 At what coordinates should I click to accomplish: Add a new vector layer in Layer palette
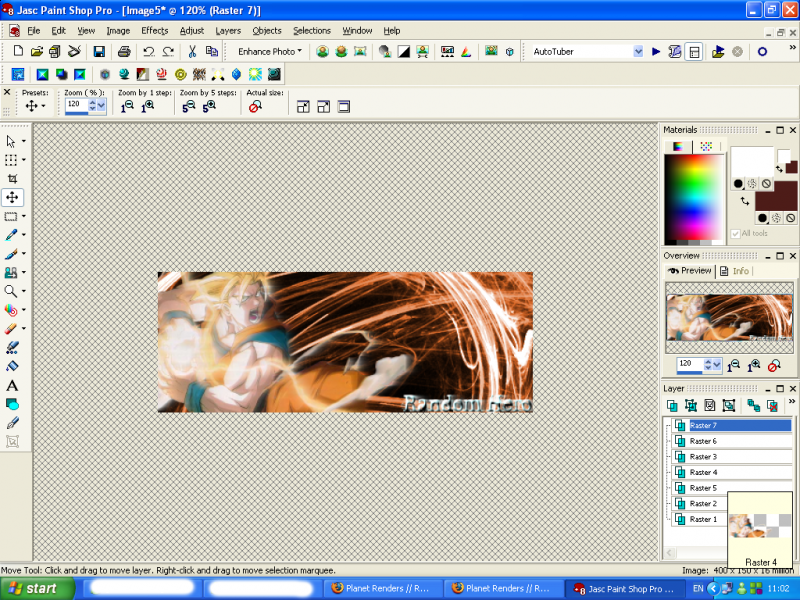pyautogui.click(x=691, y=406)
